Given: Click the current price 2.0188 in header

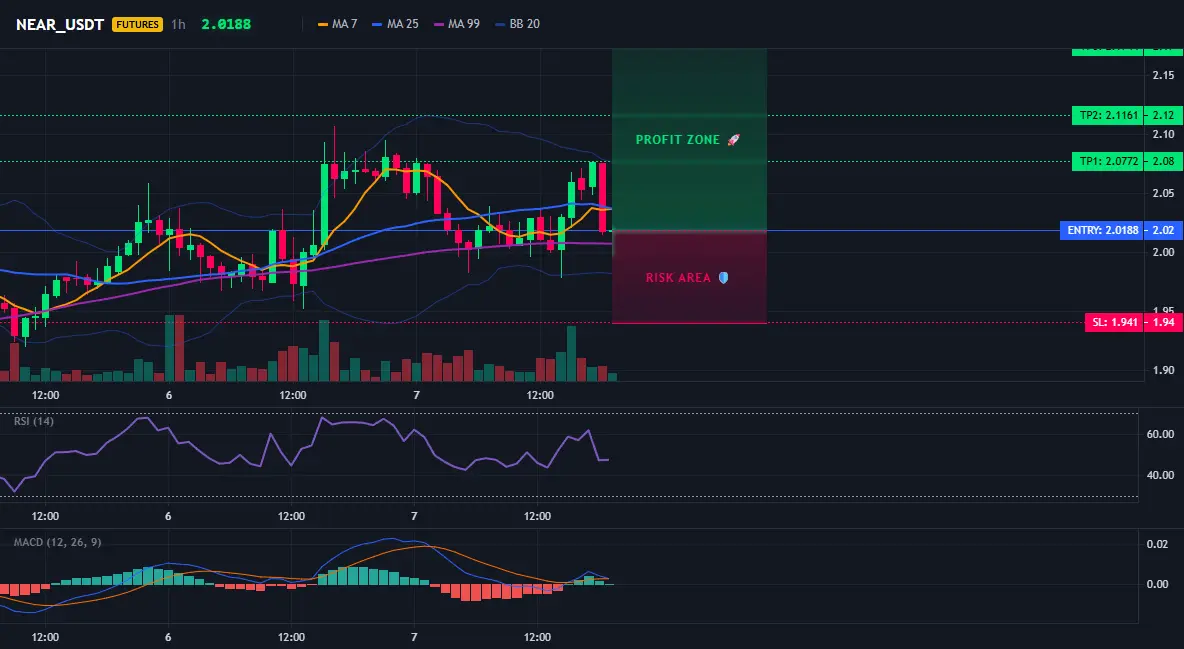Looking at the screenshot, I should pyautogui.click(x=226, y=24).
